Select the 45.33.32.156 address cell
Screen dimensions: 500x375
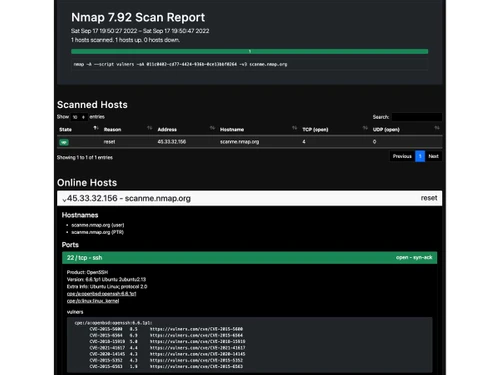point(172,142)
